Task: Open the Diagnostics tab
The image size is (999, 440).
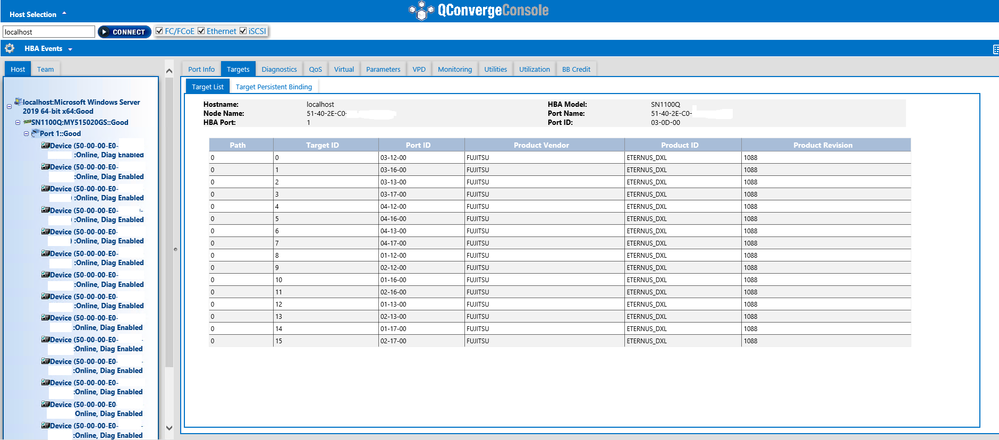Action: coord(279,69)
